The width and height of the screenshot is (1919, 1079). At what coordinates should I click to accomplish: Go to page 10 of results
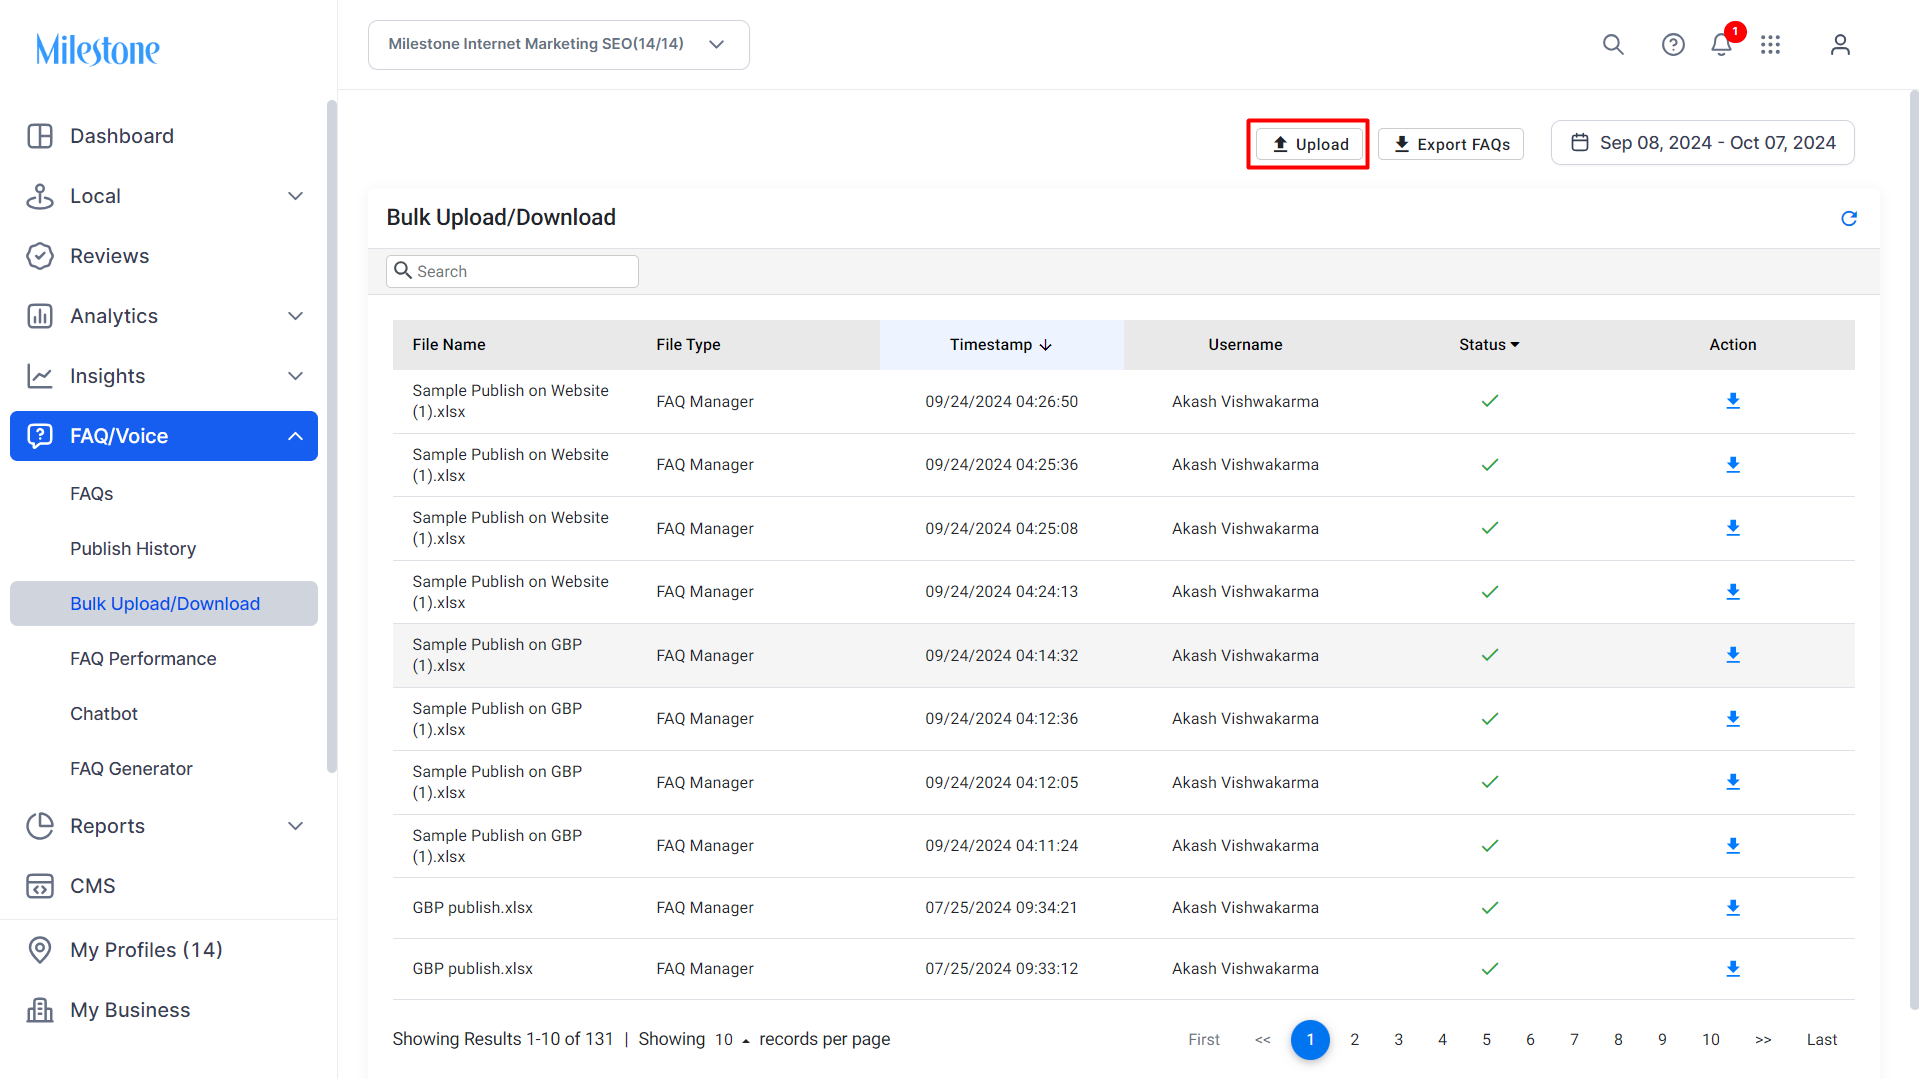(x=1711, y=1040)
